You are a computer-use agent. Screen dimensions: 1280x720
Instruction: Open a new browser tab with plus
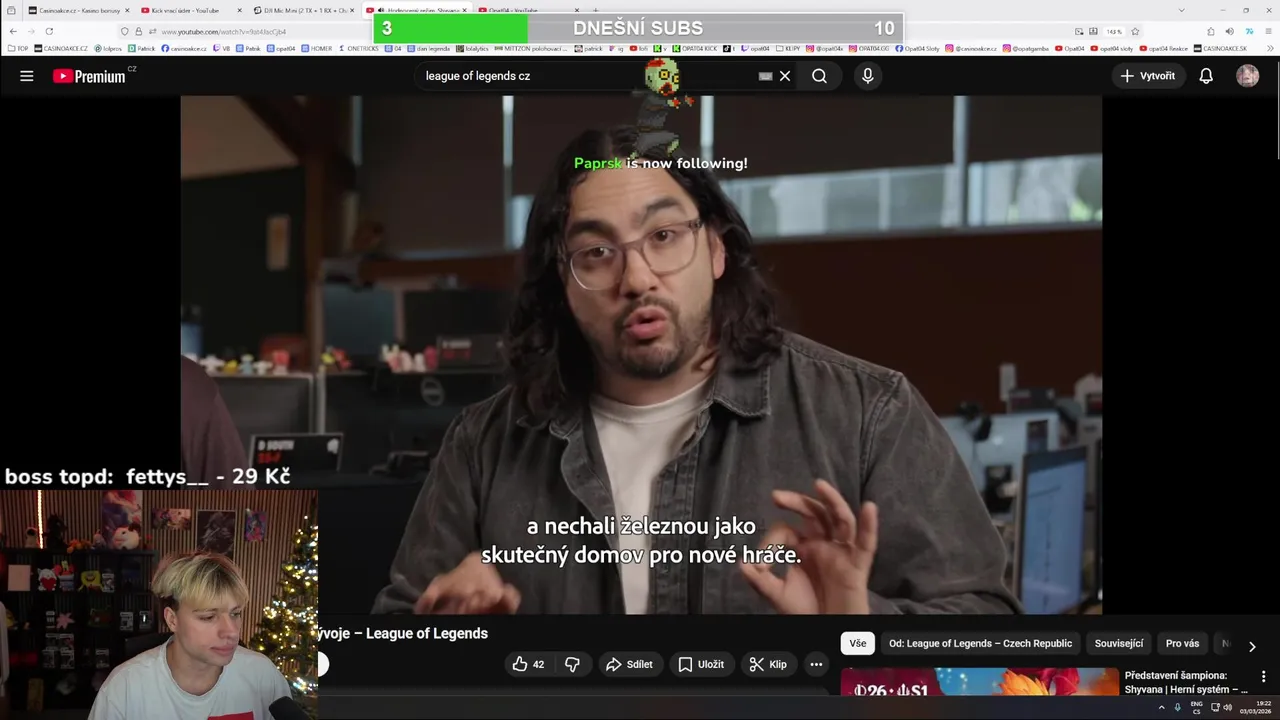coord(595,10)
